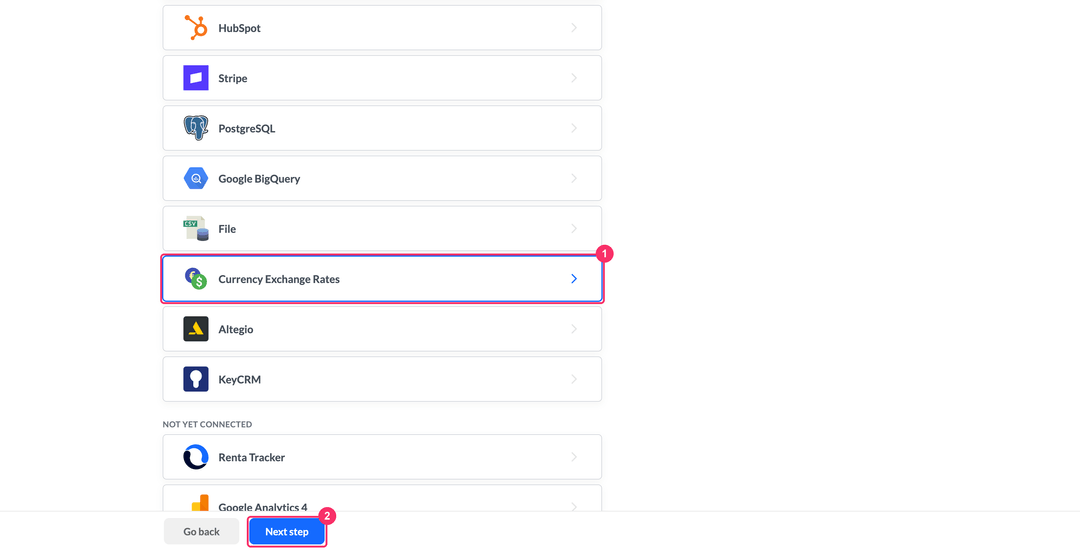The image size is (1080, 551).
Task: Select the Stripe label text
Action: [x=233, y=79]
